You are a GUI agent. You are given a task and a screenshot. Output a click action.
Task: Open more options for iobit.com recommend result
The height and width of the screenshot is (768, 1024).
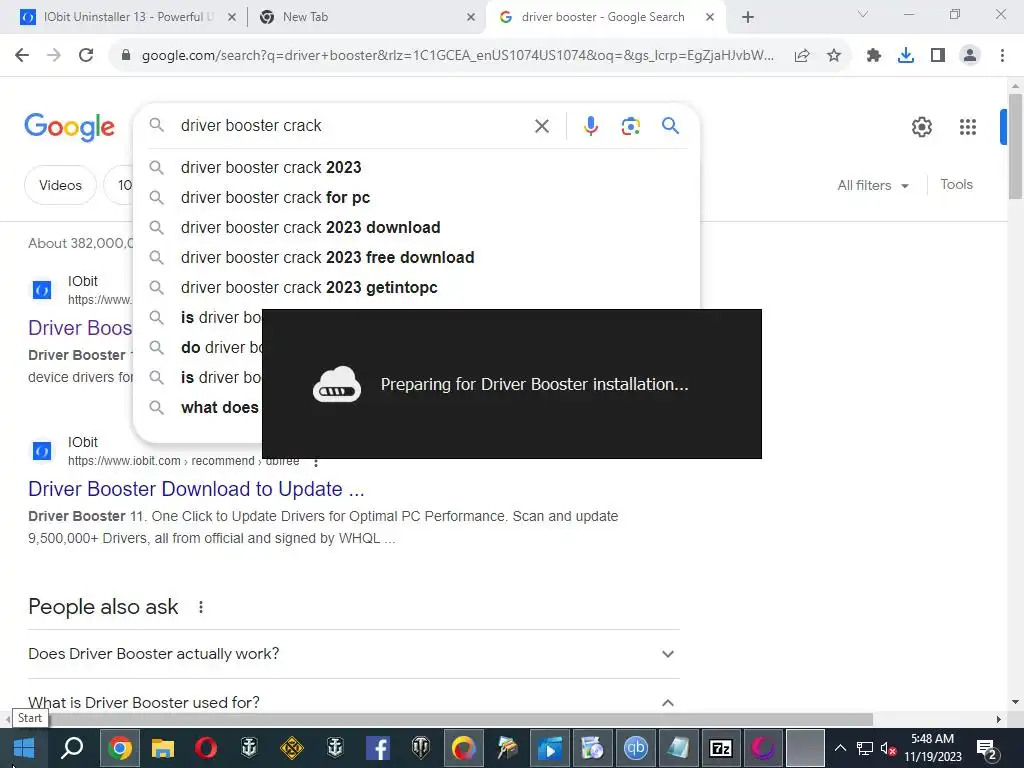(x=316, y=462)
